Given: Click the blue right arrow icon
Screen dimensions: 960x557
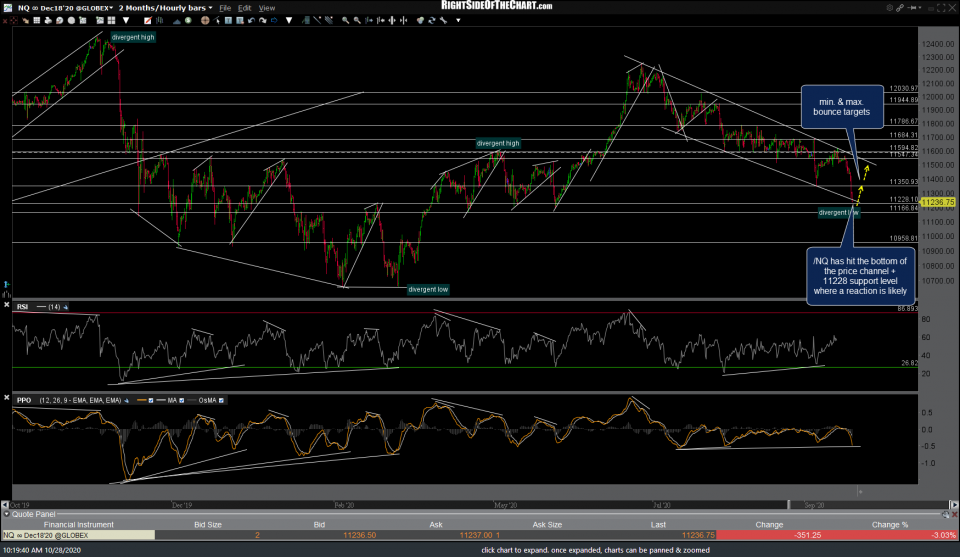Looking at the screenshot, I should click(274, 20).
